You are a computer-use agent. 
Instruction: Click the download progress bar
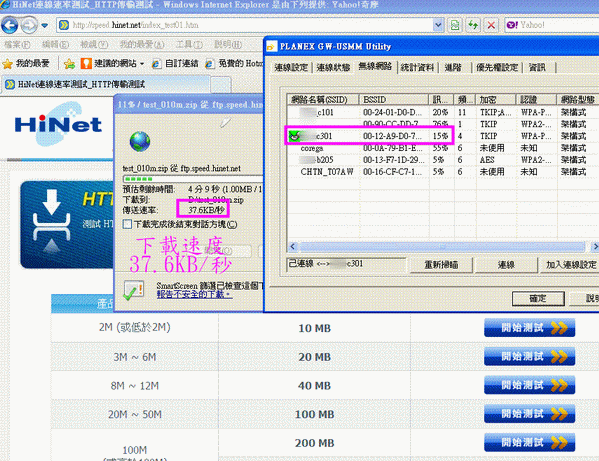tap(193, 178)
